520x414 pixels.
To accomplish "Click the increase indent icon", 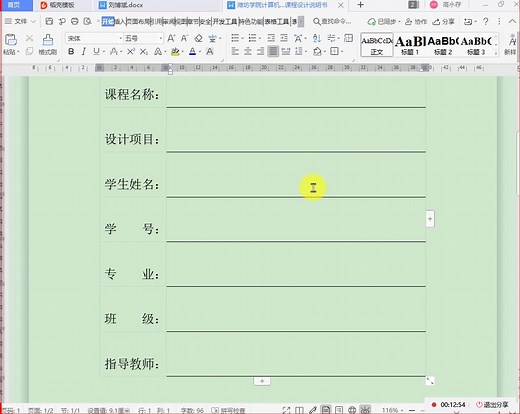I will (284, 38).
